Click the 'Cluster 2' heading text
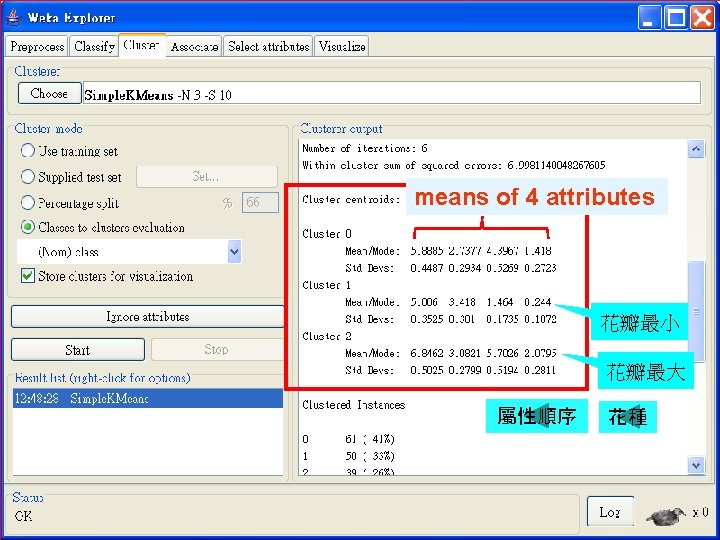The height and width of the screenshot is (540, 720). pyautogui.click(x=326, y=336)
